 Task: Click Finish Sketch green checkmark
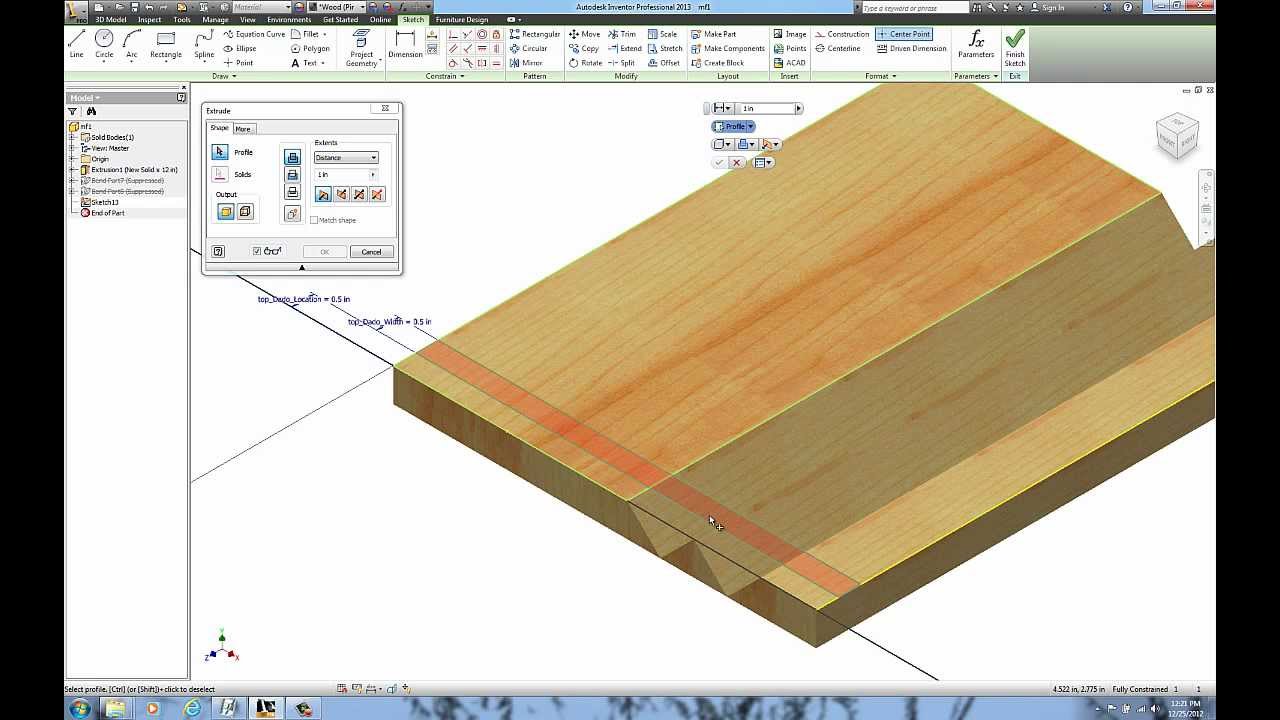[x=1015, y=47]
